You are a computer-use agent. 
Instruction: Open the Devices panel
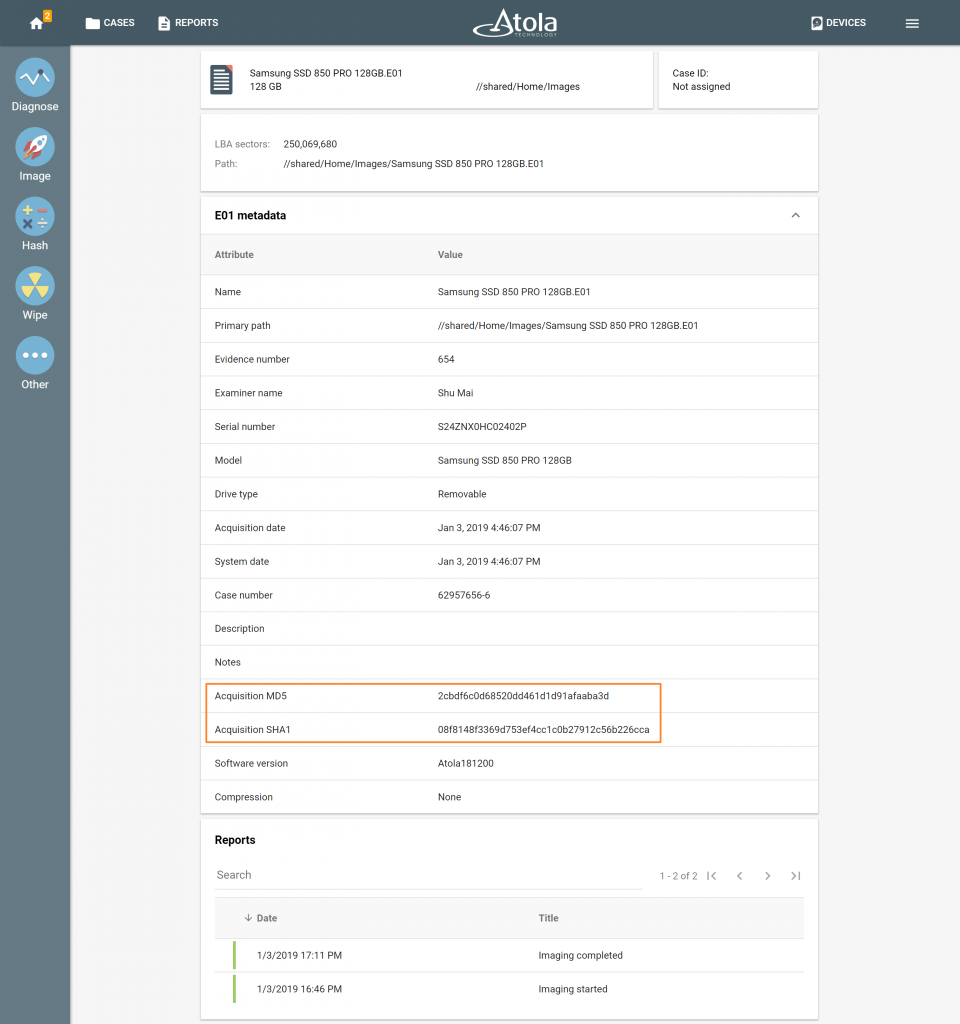839,23
